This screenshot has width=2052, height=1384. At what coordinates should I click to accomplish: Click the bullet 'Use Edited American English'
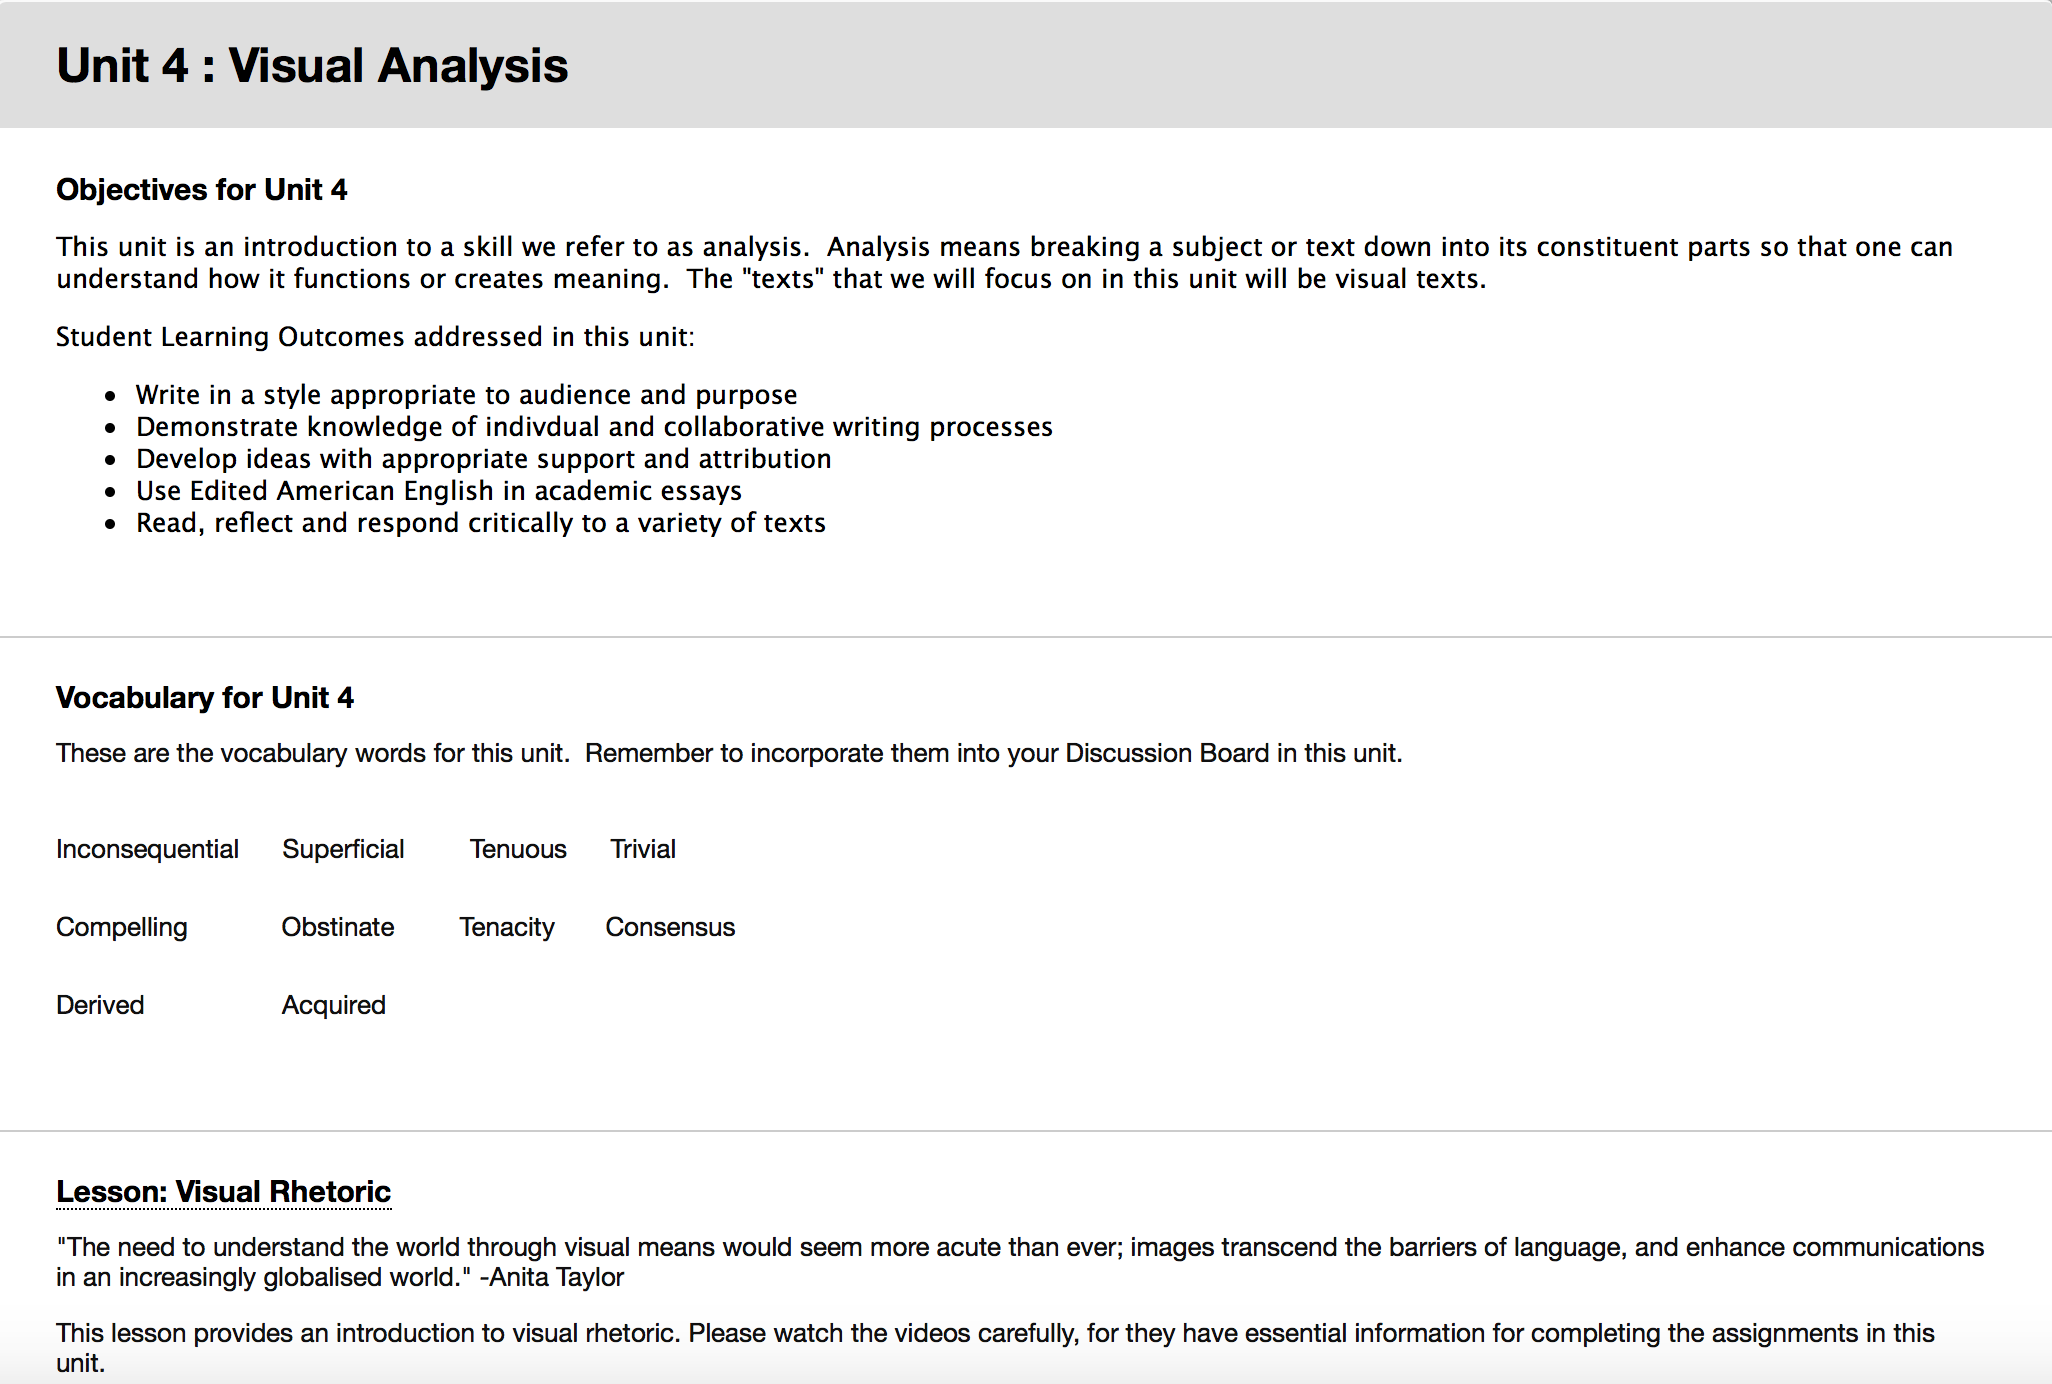pyautogui.click(x=439, y=491)
